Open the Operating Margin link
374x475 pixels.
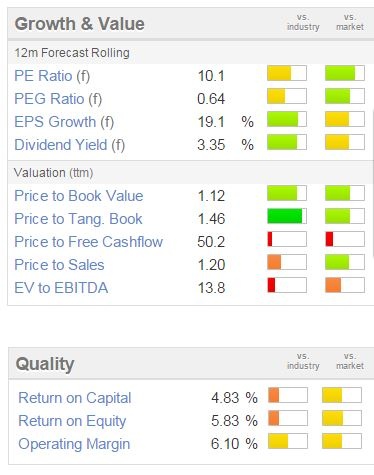(x=74, y=444)
